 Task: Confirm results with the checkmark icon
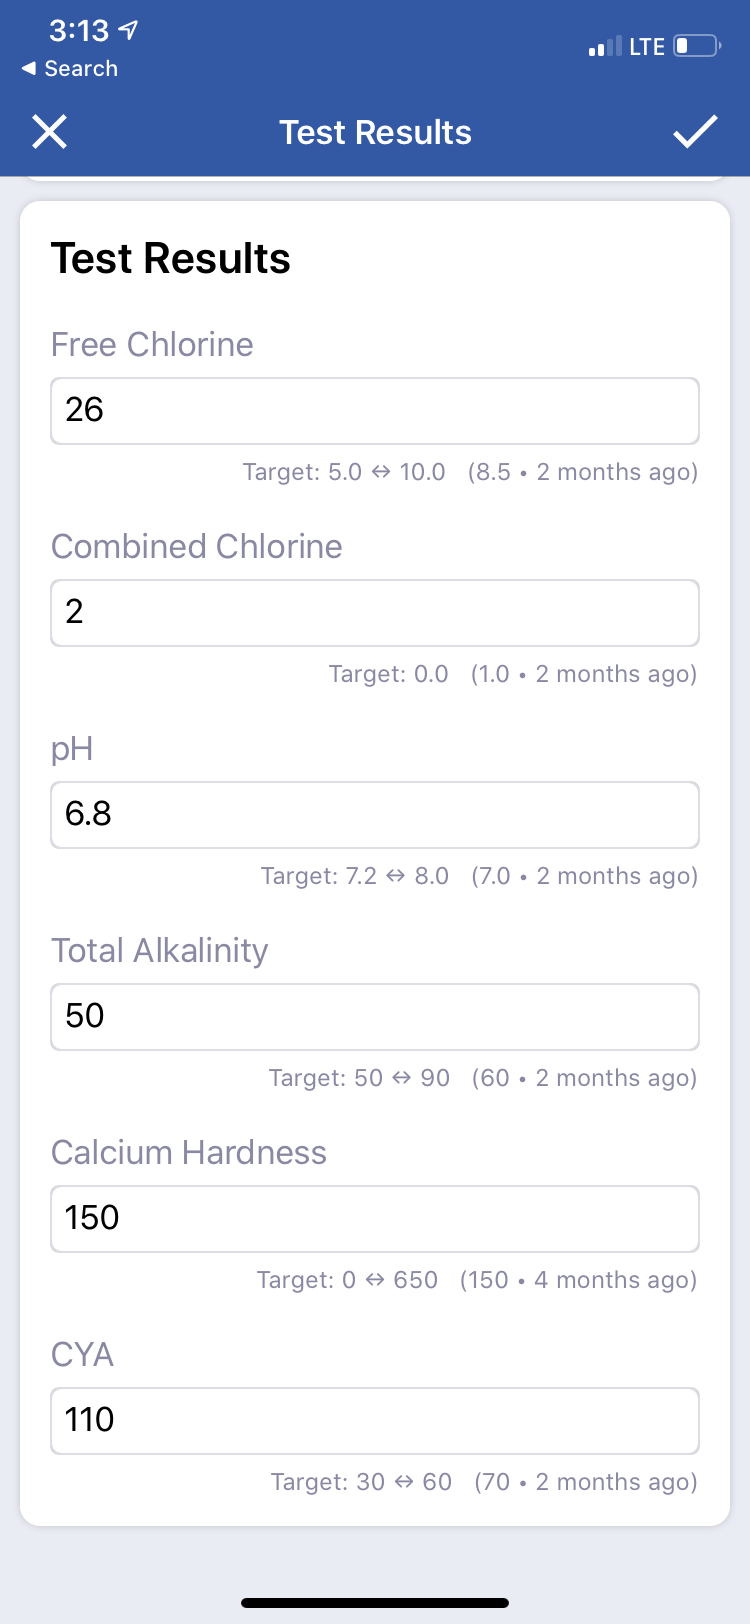(x=695, y=131)
